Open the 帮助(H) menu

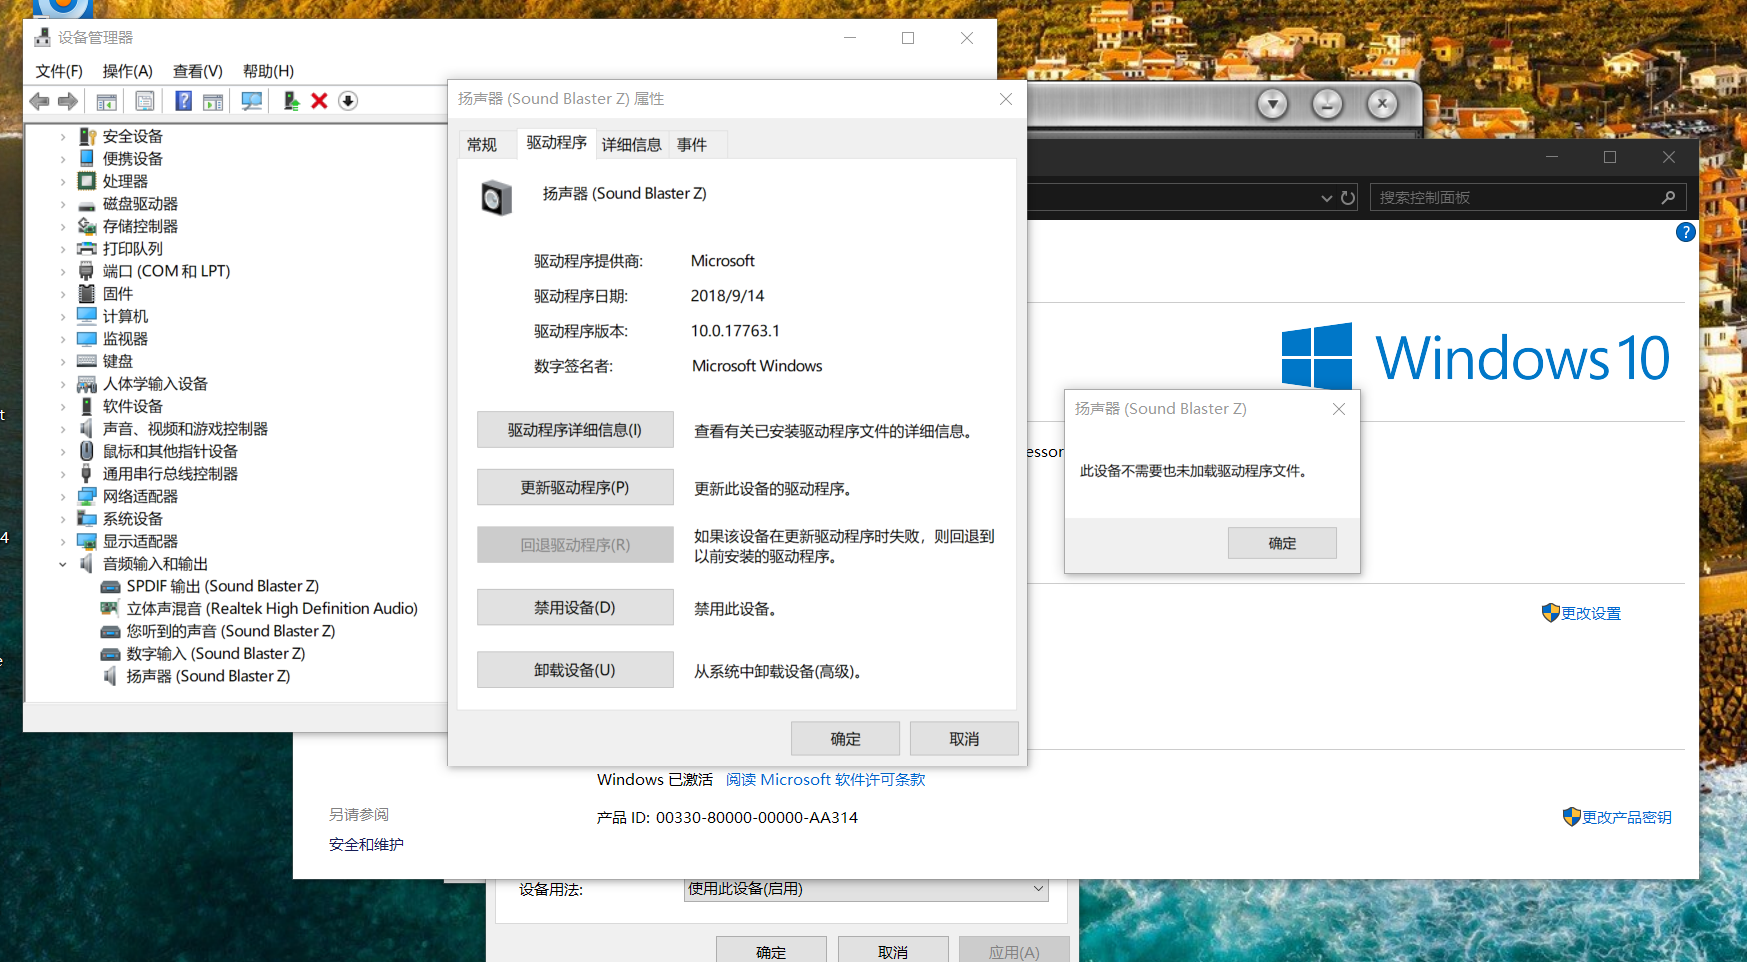click(x=268, y=71)
